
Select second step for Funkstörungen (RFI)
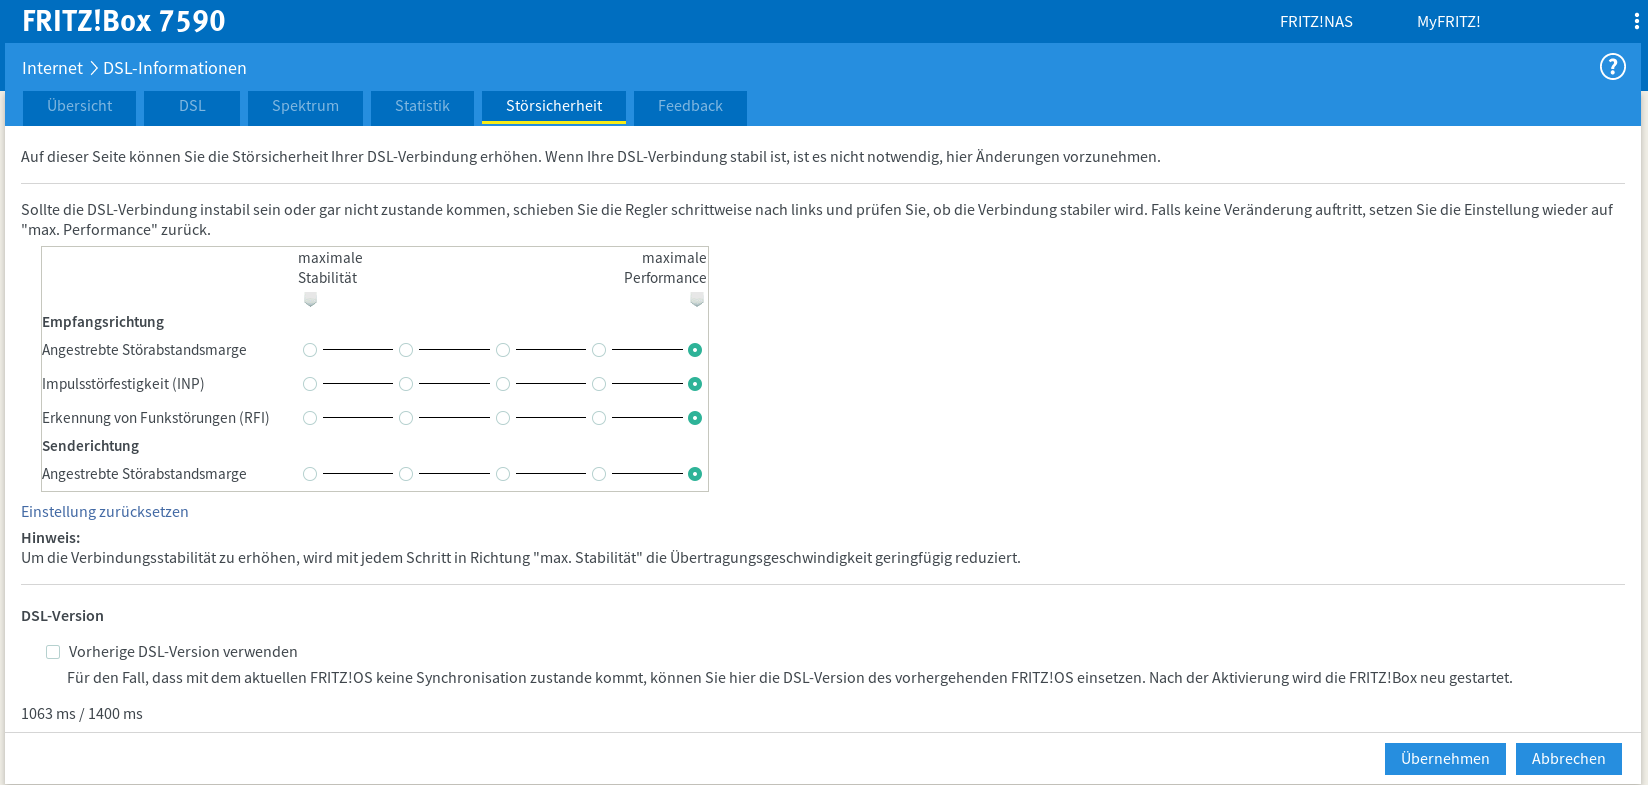(406, 418)
